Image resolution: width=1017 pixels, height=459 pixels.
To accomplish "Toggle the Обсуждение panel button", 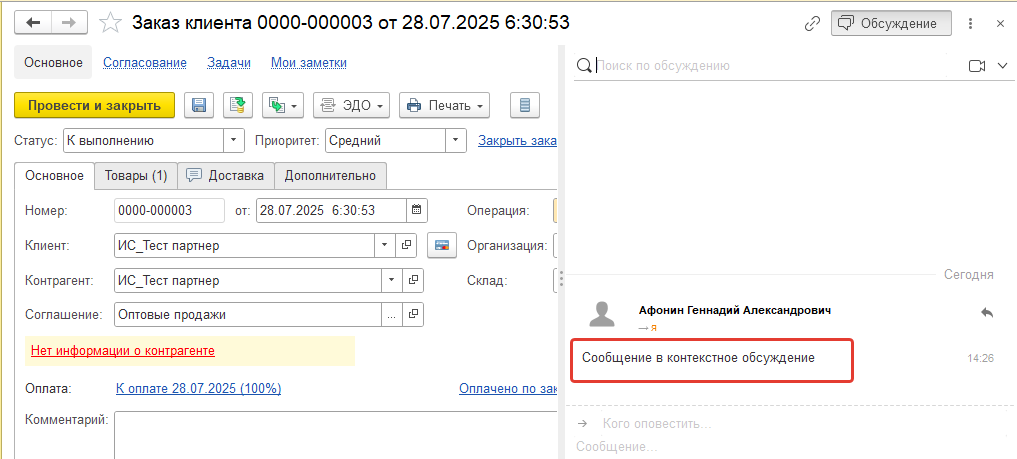I will [891, 23].
